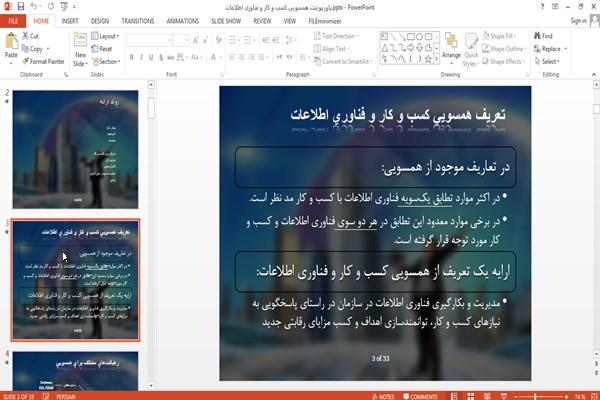
Task: Expand the Select dropdown in Editing
Action: coord(547,61)
